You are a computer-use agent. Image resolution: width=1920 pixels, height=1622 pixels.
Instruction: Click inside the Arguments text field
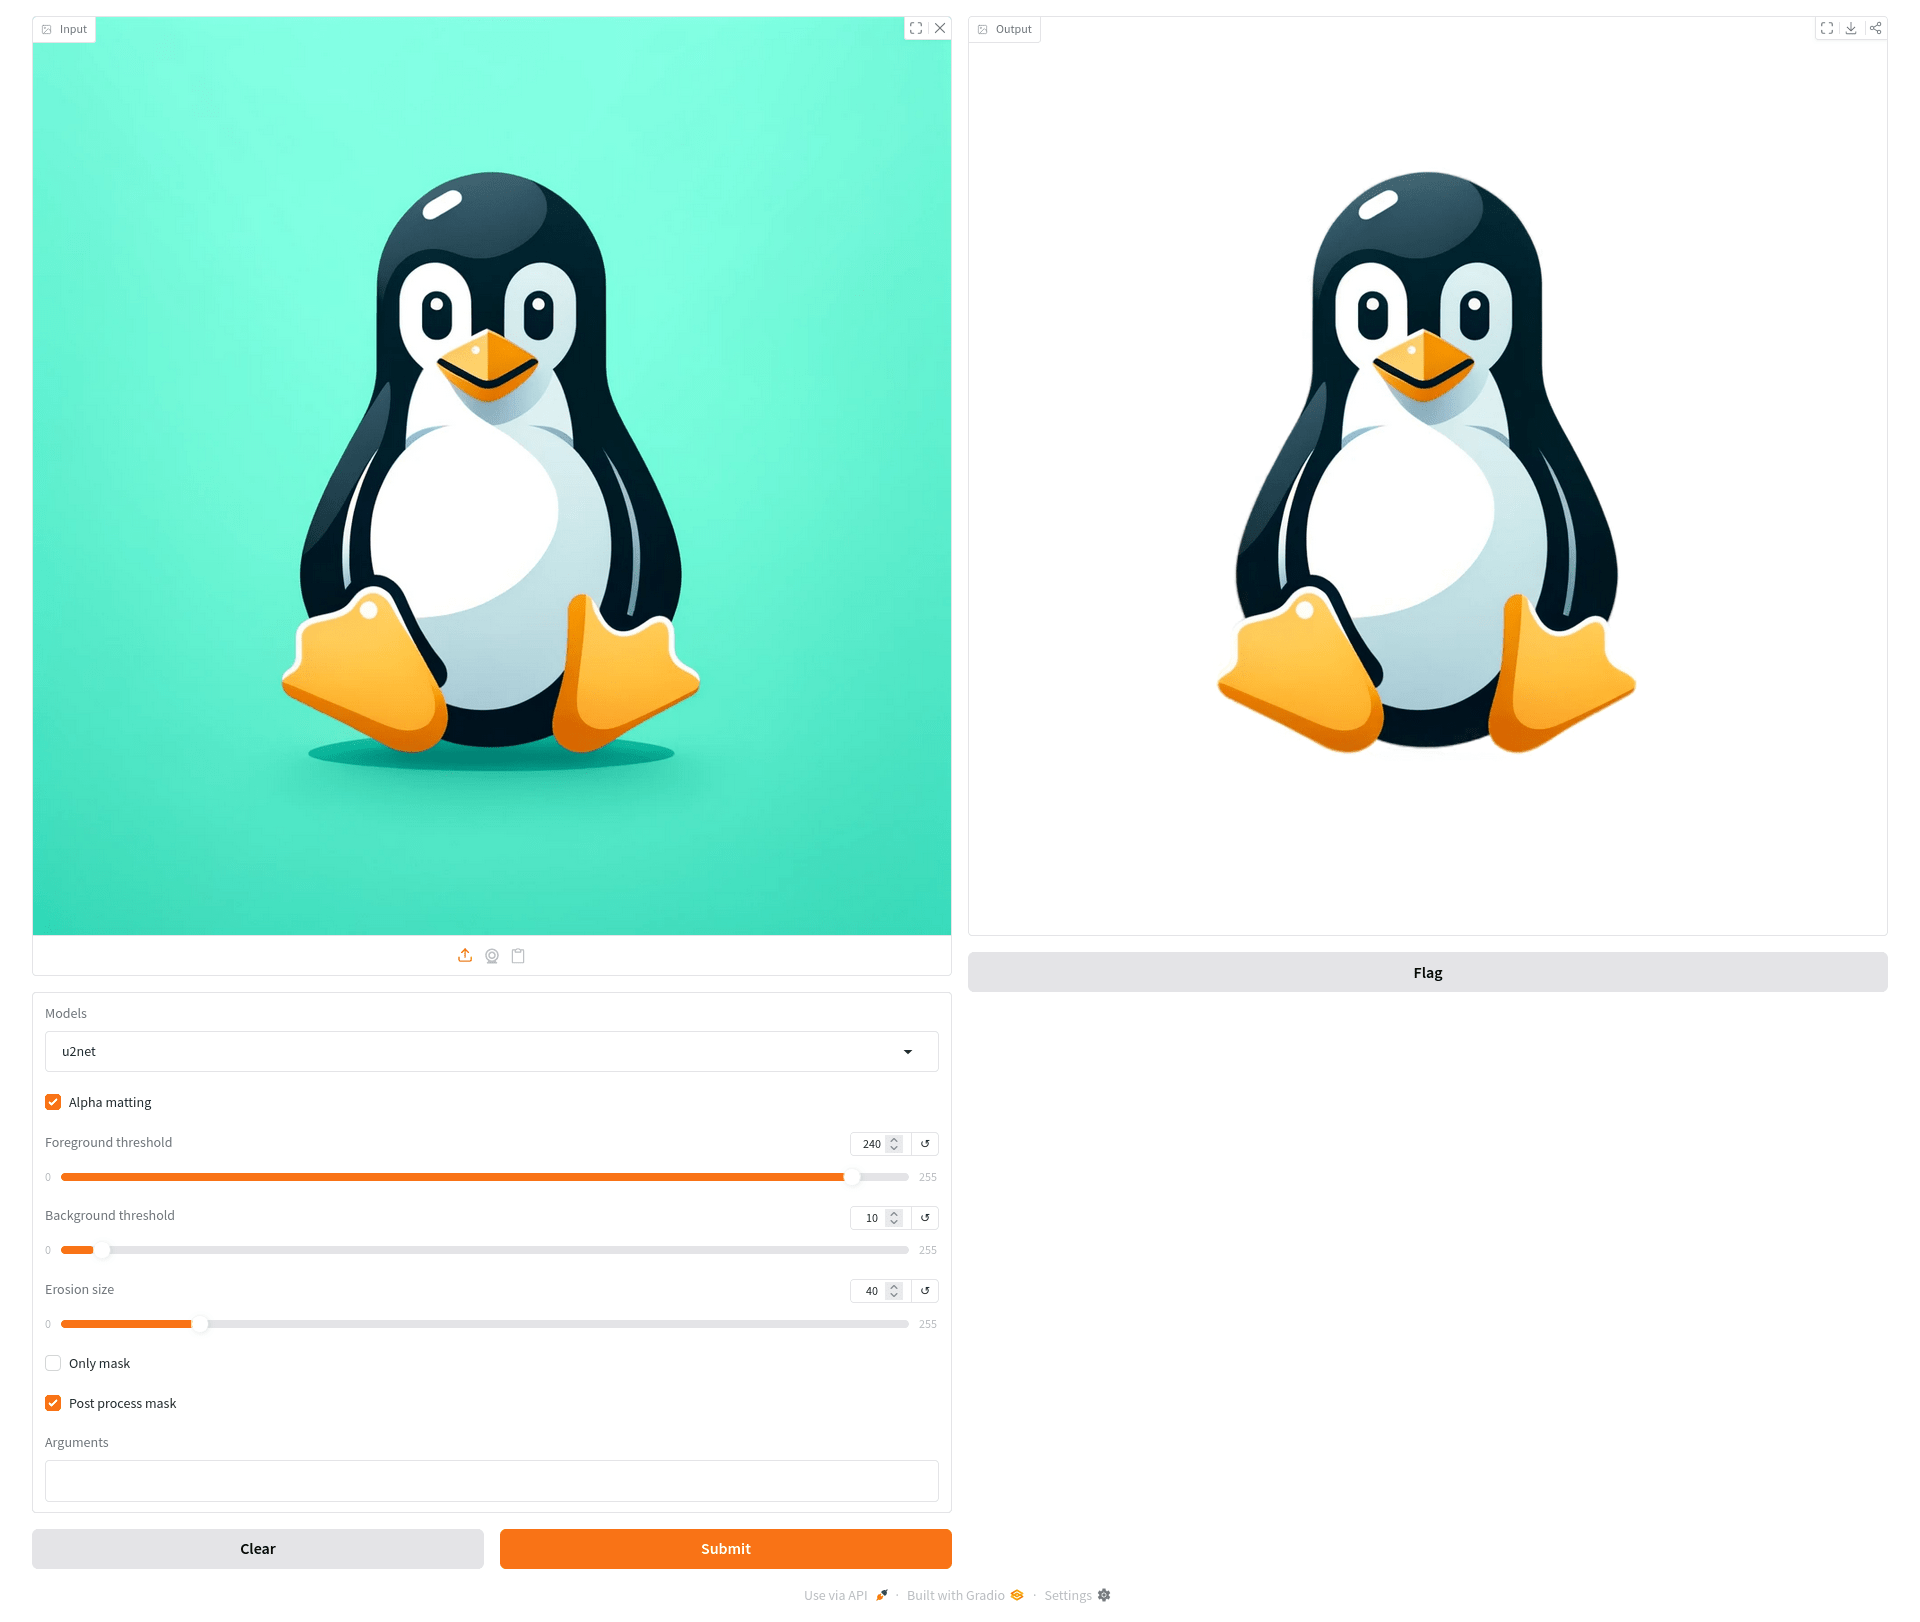click(491, 1480)
